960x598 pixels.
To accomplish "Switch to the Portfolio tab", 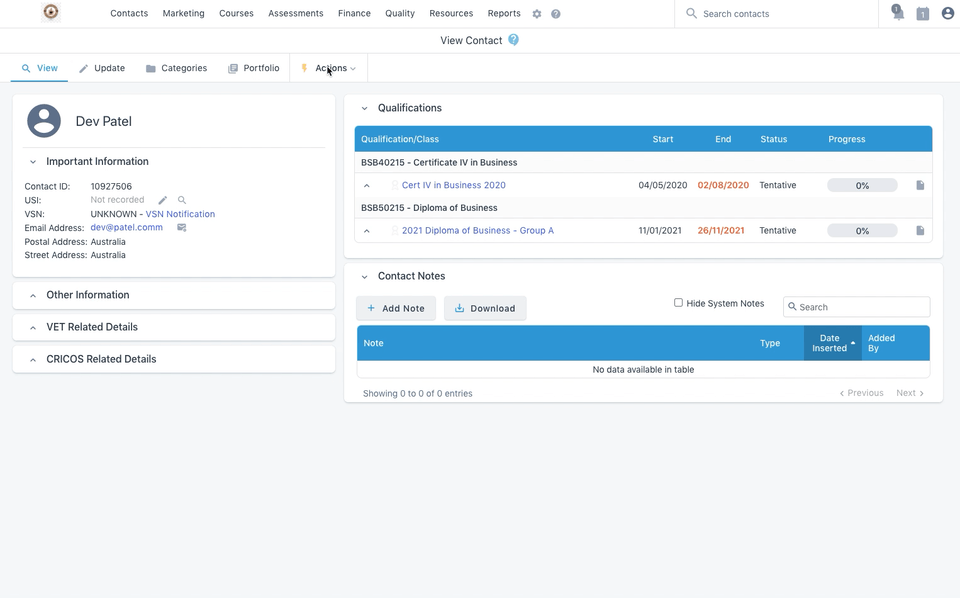I will click(x=253, y=68).
